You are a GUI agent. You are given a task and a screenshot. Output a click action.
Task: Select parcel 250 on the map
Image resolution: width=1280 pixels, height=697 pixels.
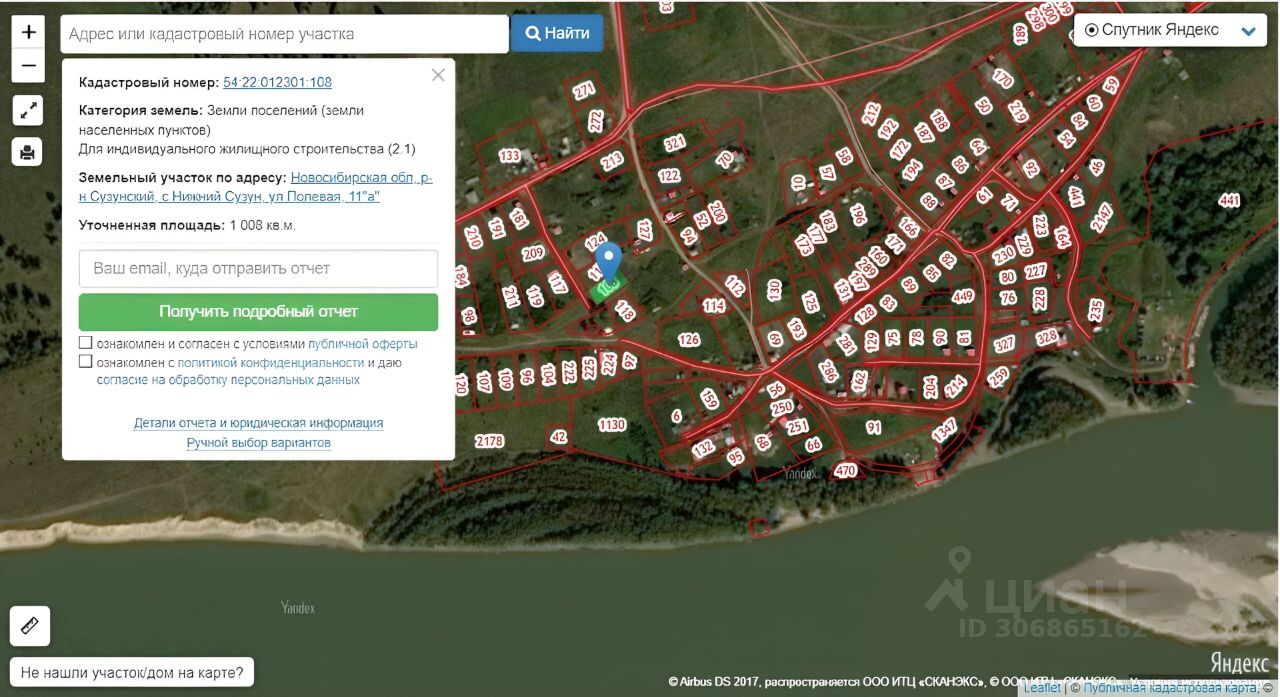click(x=782, y=407)
